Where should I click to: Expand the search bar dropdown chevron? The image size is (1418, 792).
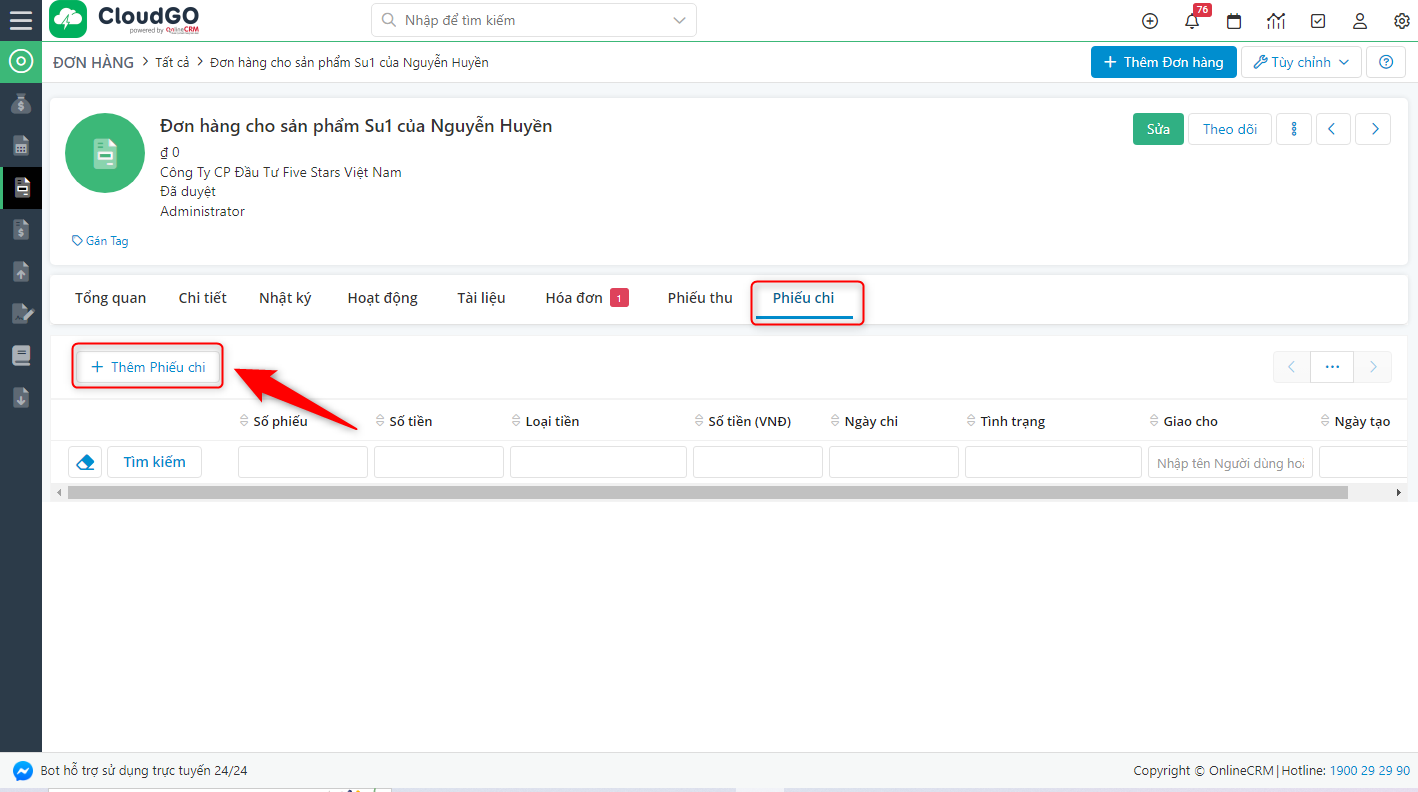point(678,20)
